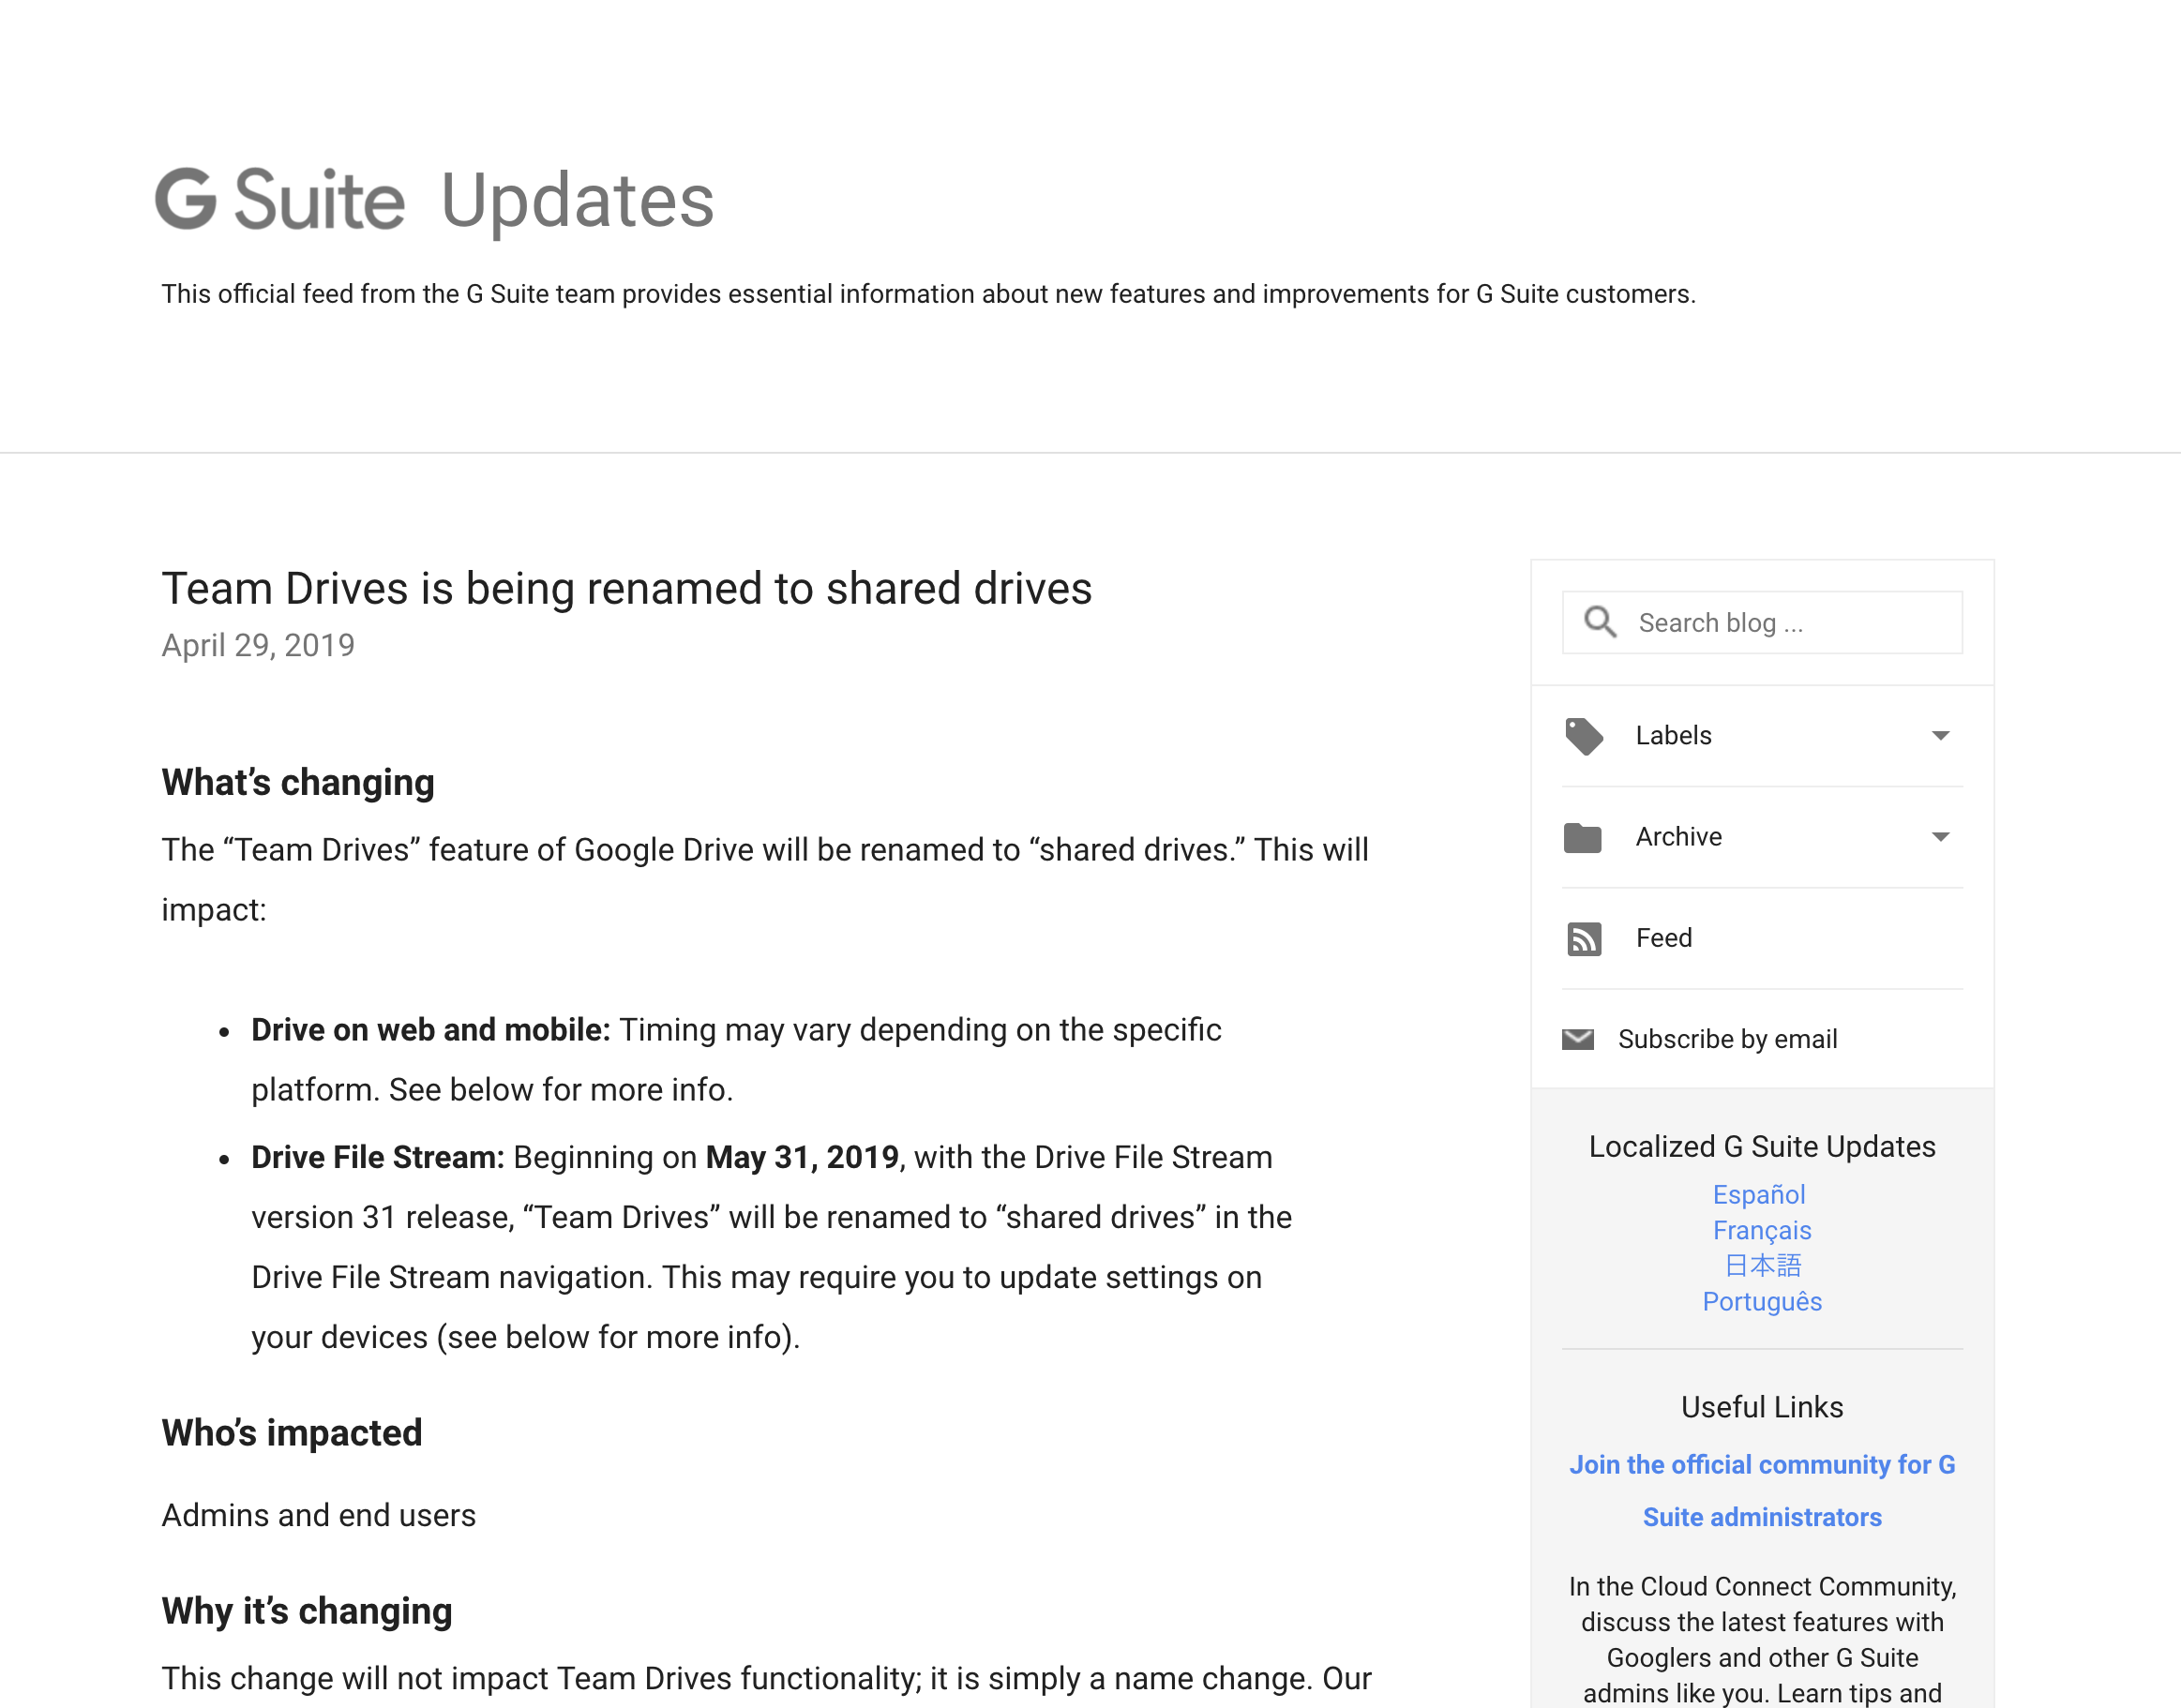Screen dimensions: 2181x1708
Task: Open the Español localized updates link
Action: click(1759, 1194)
